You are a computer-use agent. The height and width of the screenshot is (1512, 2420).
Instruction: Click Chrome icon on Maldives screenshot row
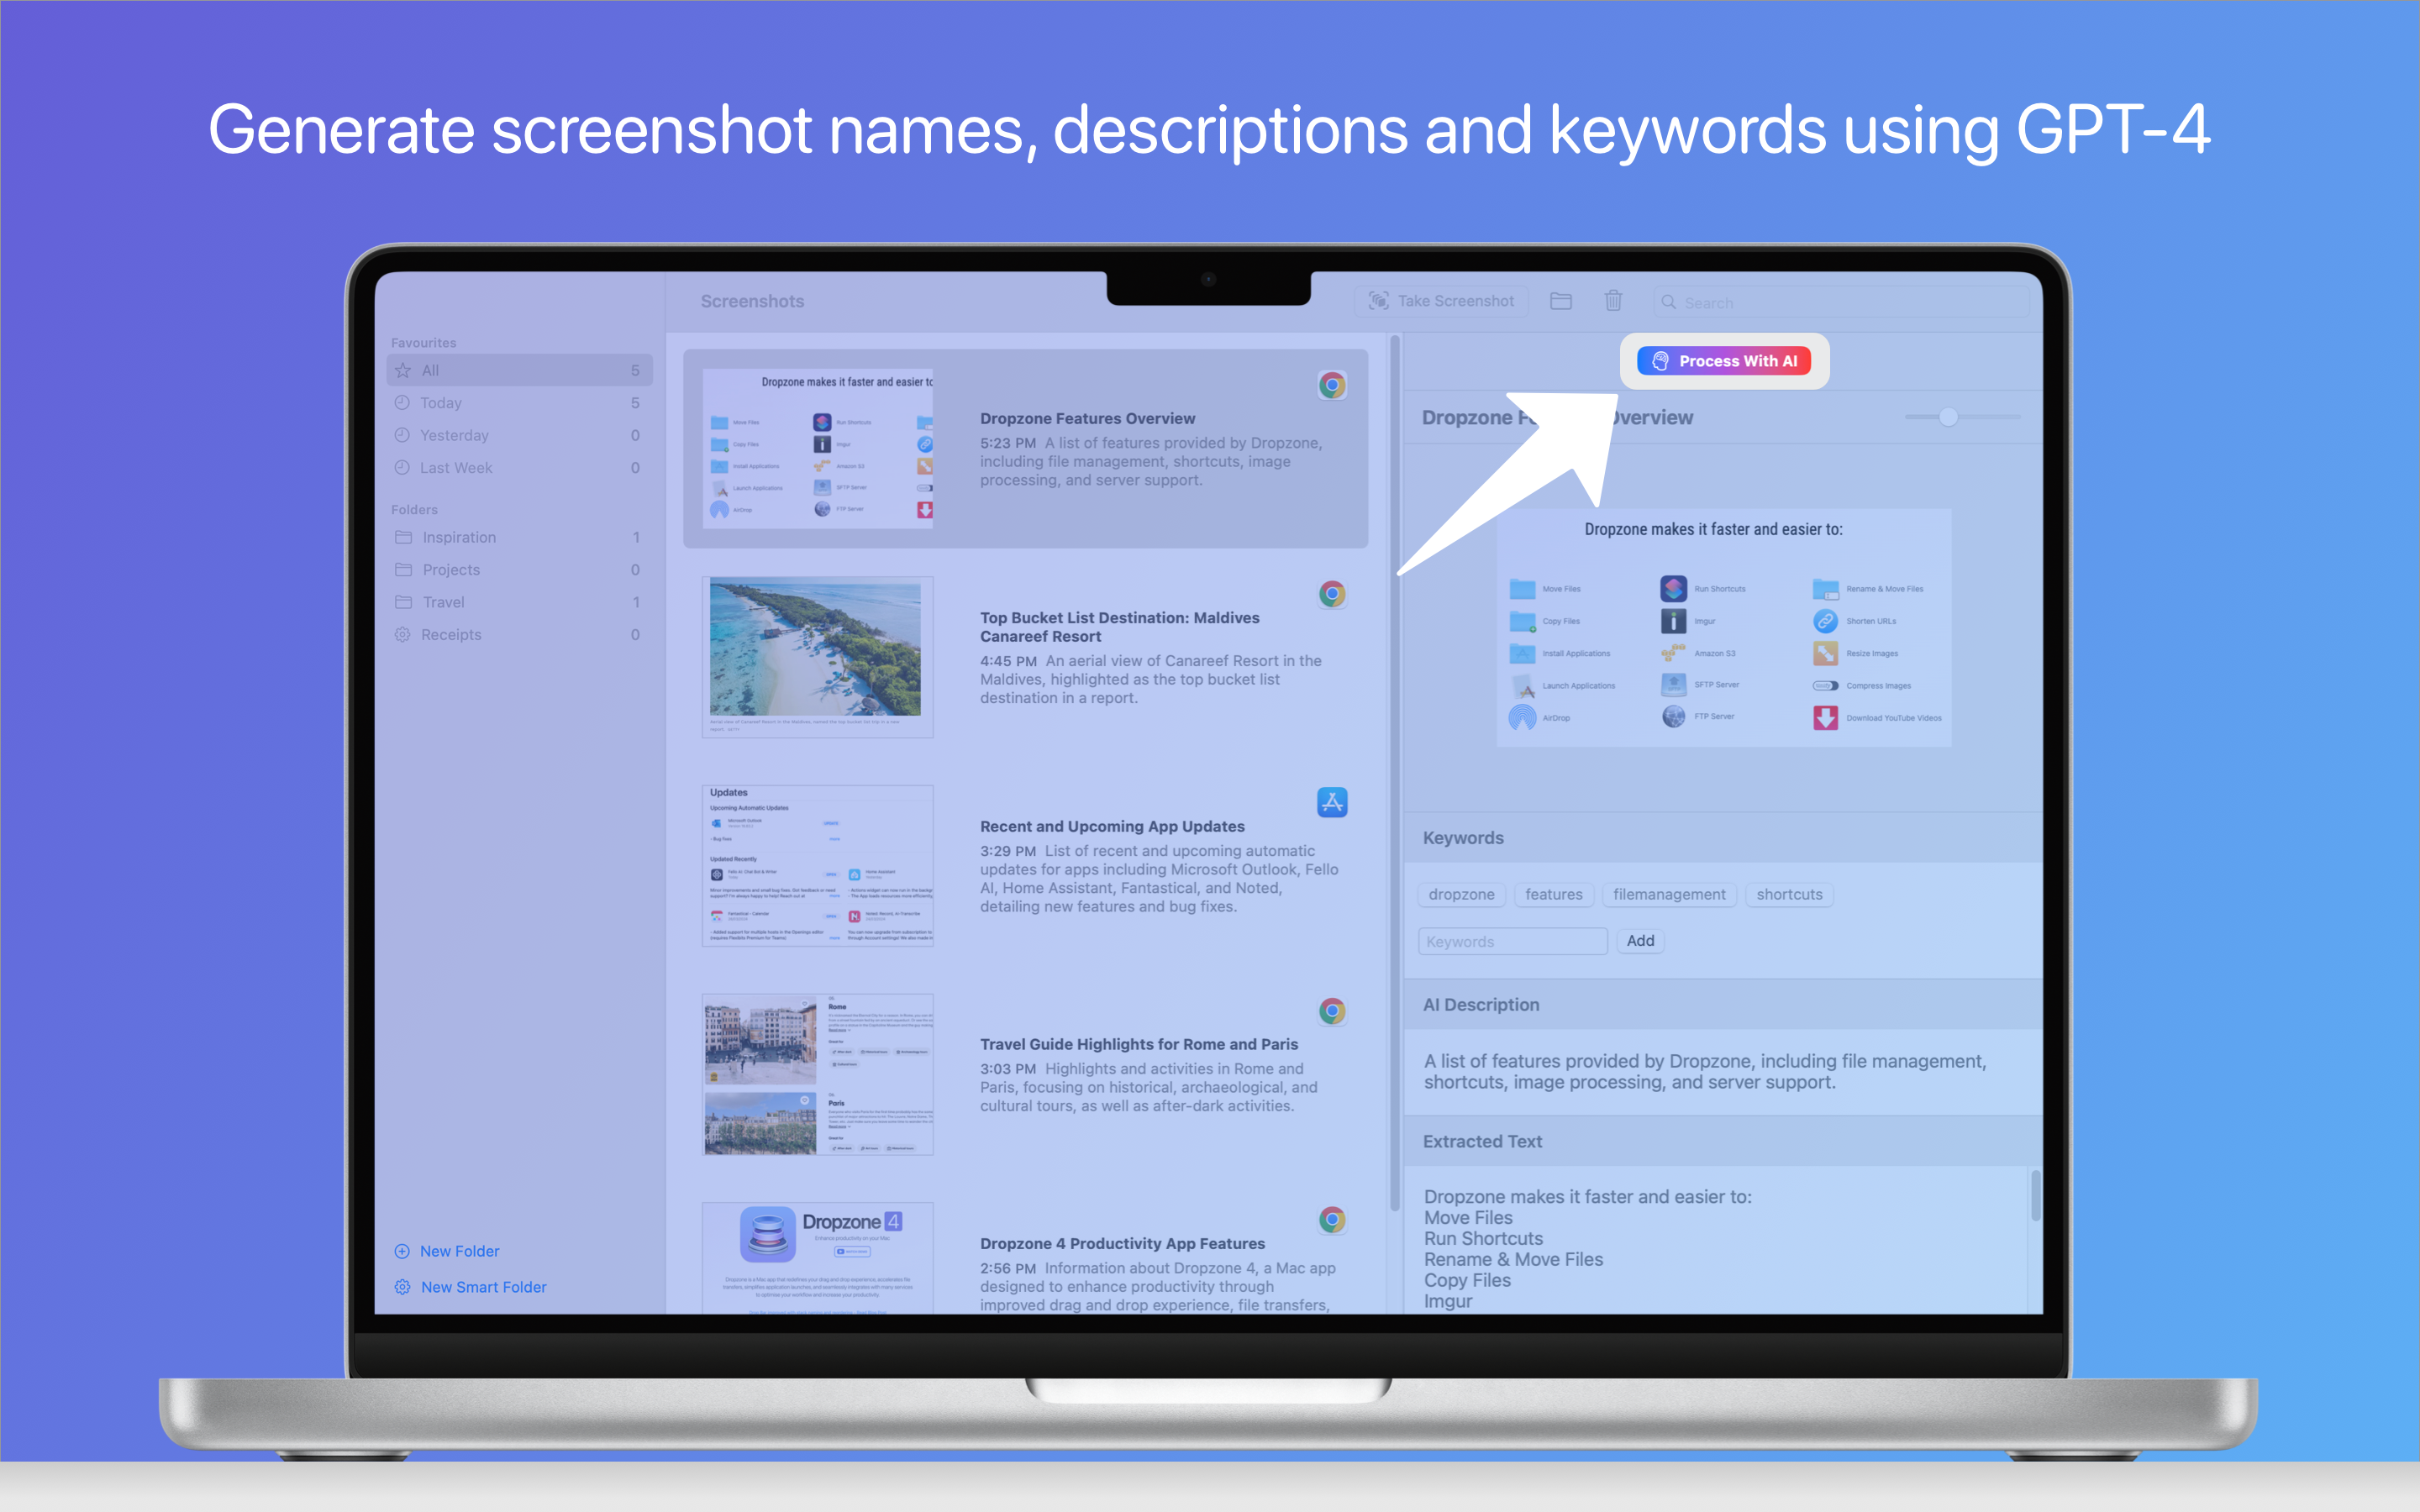1331,594
